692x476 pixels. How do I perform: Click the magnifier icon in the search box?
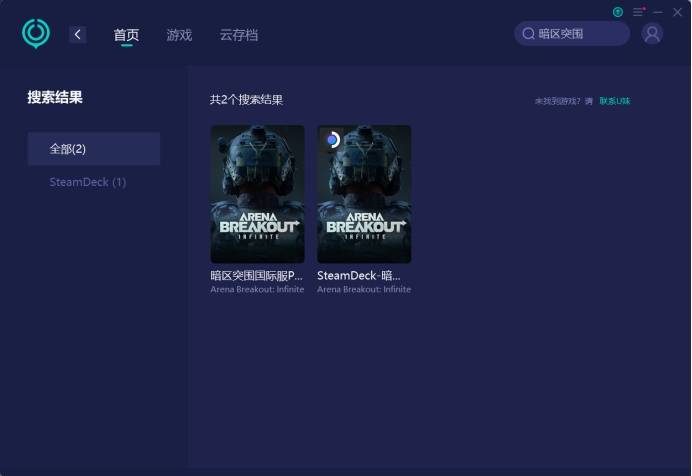click(529, 34)
